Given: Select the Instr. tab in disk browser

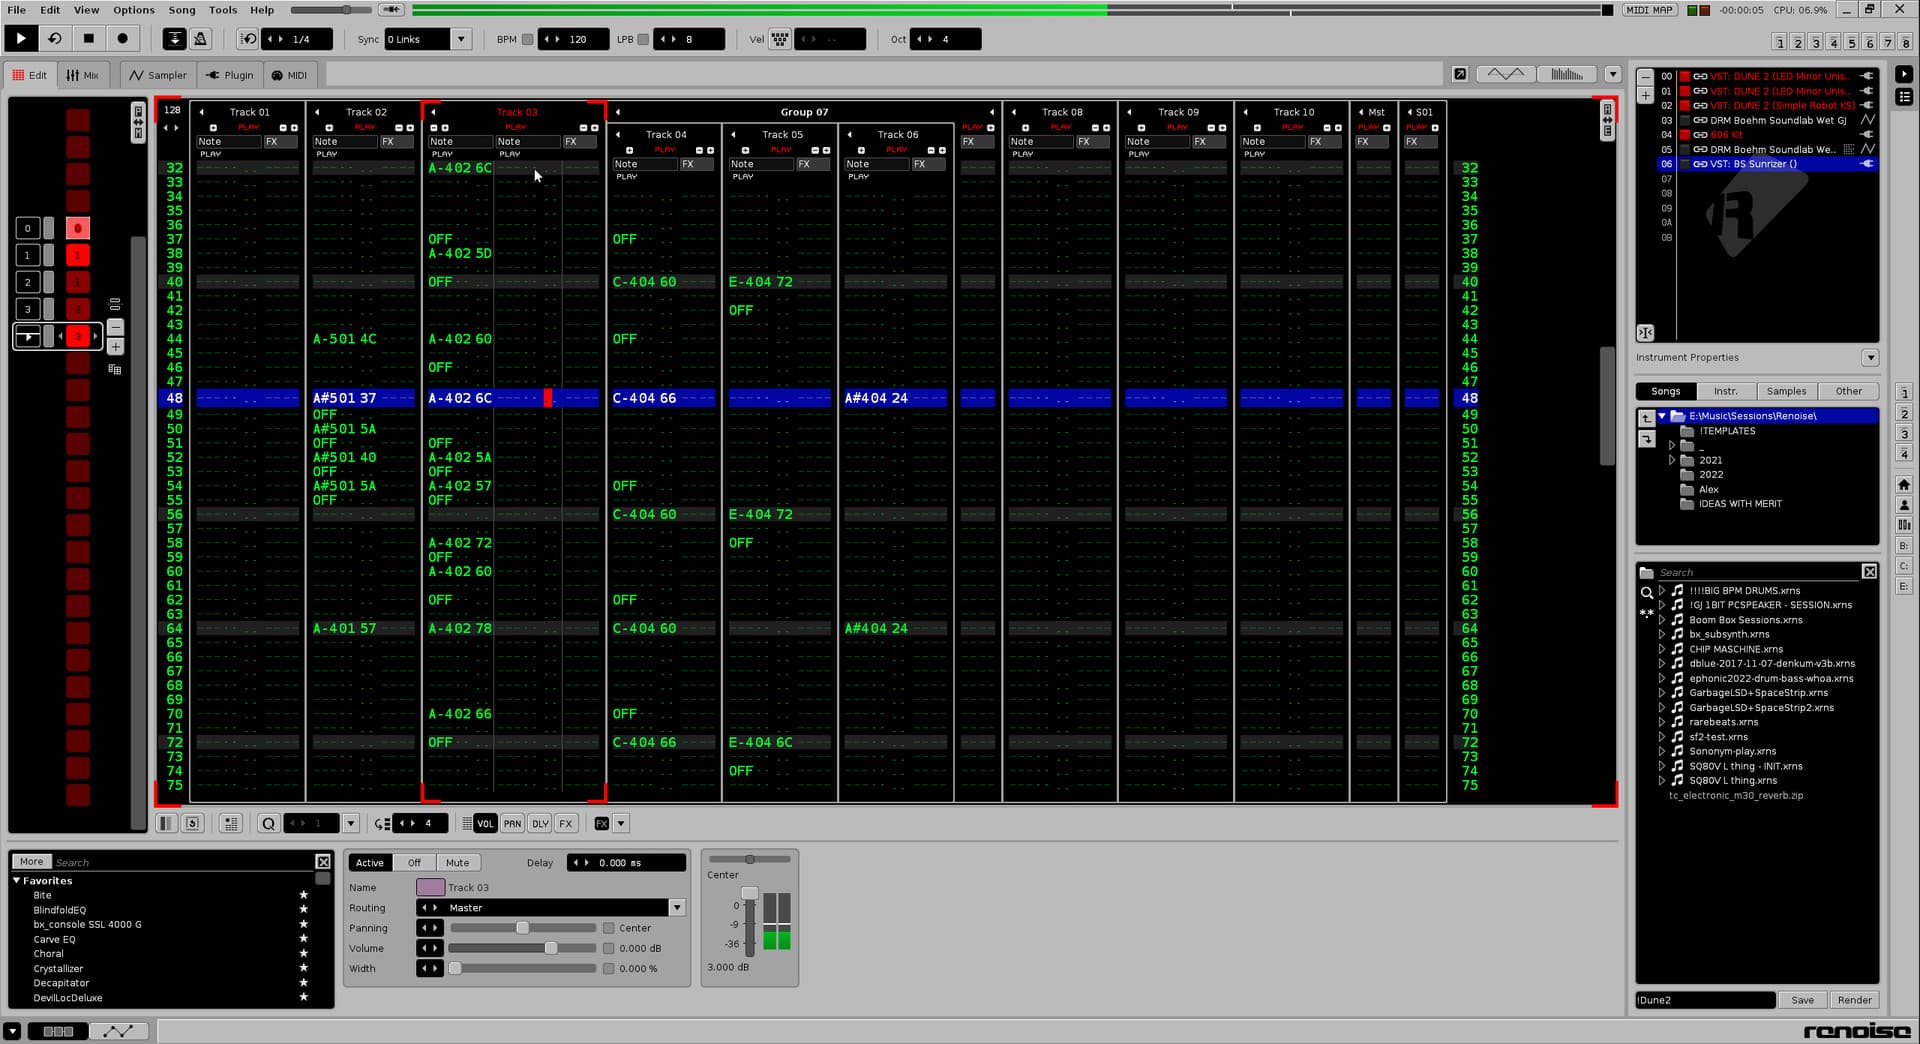Looking at the screenshot, I should 1726,391.
